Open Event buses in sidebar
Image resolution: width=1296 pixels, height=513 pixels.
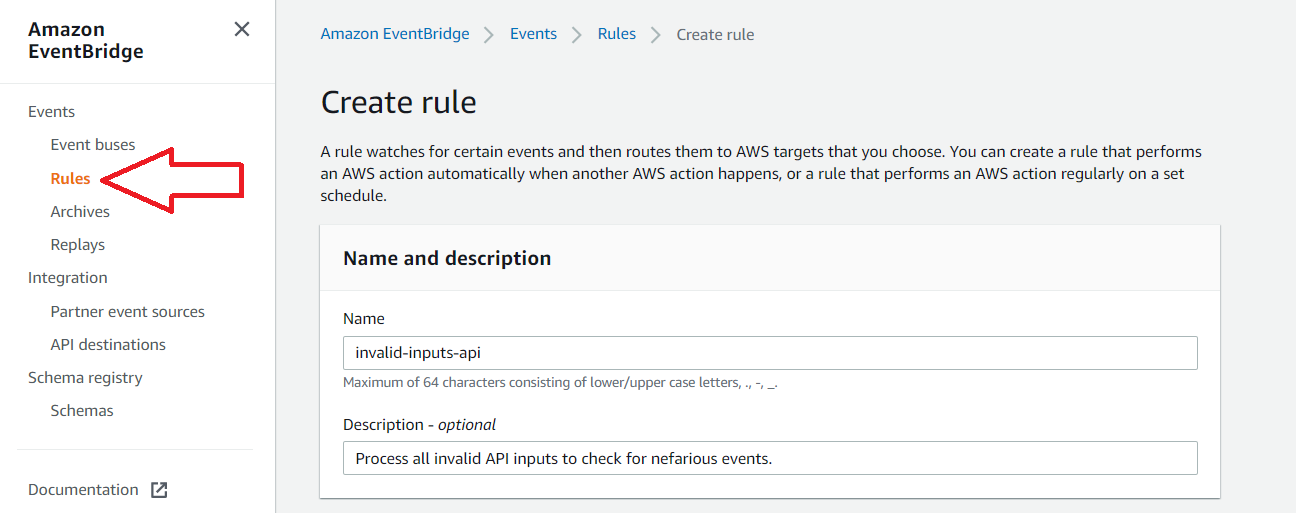93,145
